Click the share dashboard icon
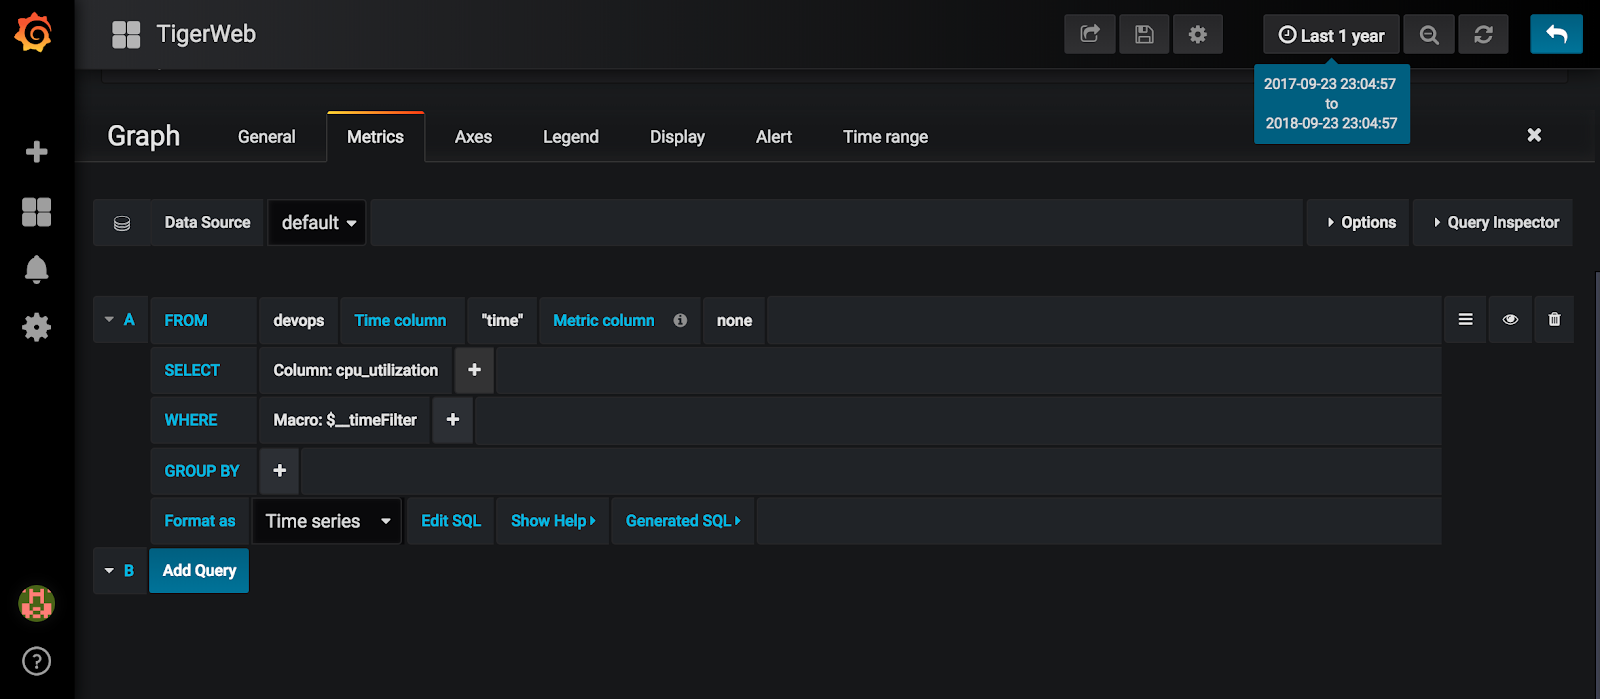This screenshot has width=1600, height=699. pyautogui.click(x=1090, y=35)
